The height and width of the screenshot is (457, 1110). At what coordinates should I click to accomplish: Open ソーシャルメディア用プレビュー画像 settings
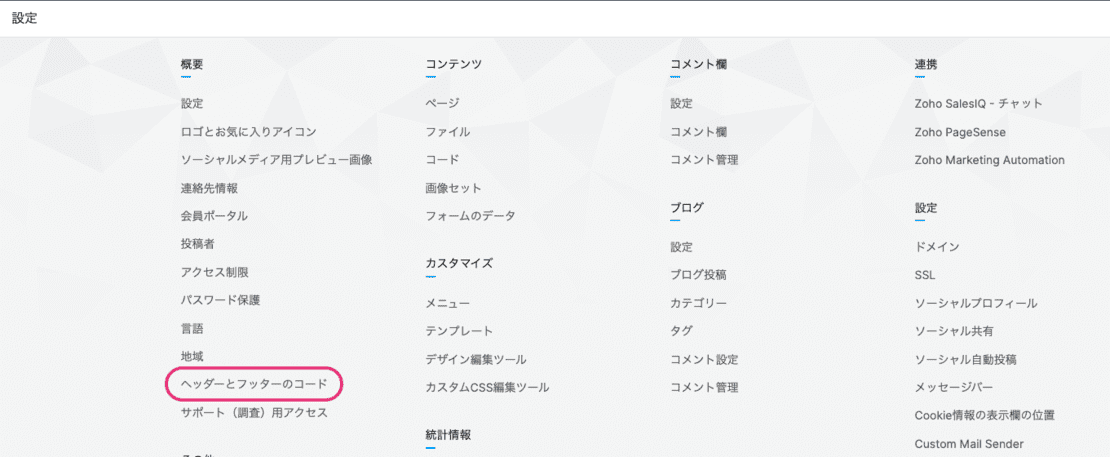276,160
